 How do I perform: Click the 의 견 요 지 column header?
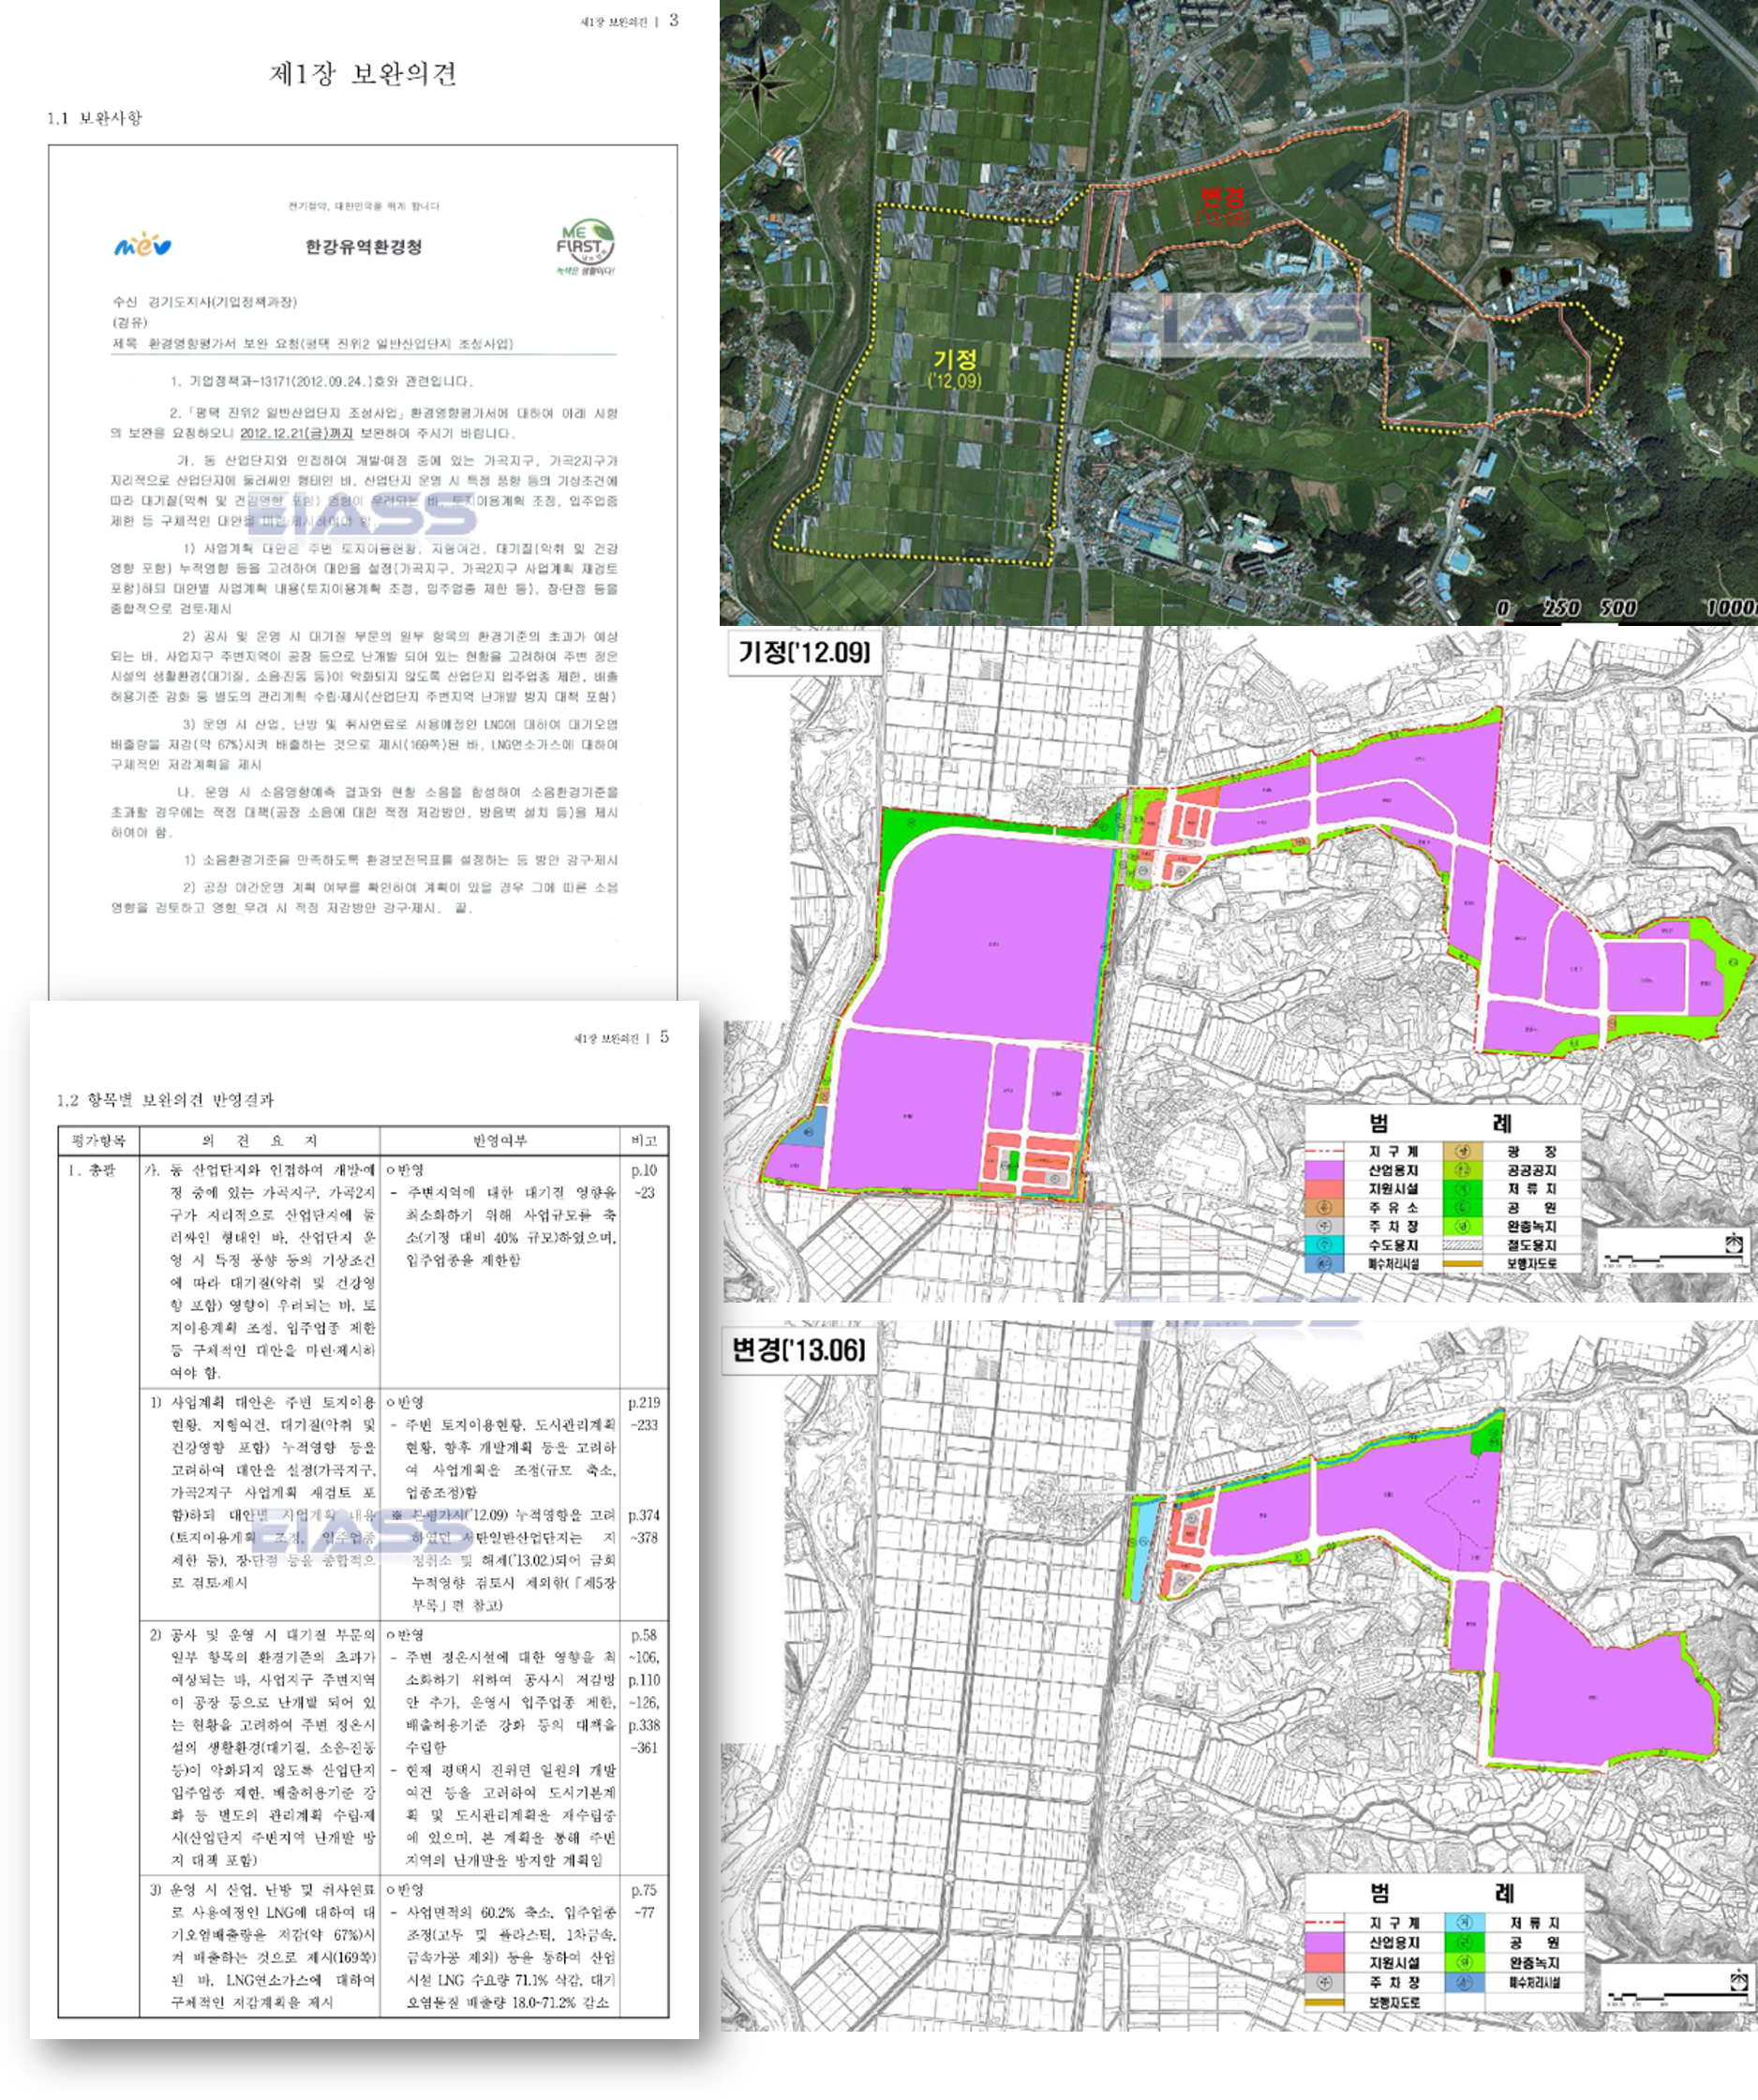pyautogui.click(x=260, y=1141)
